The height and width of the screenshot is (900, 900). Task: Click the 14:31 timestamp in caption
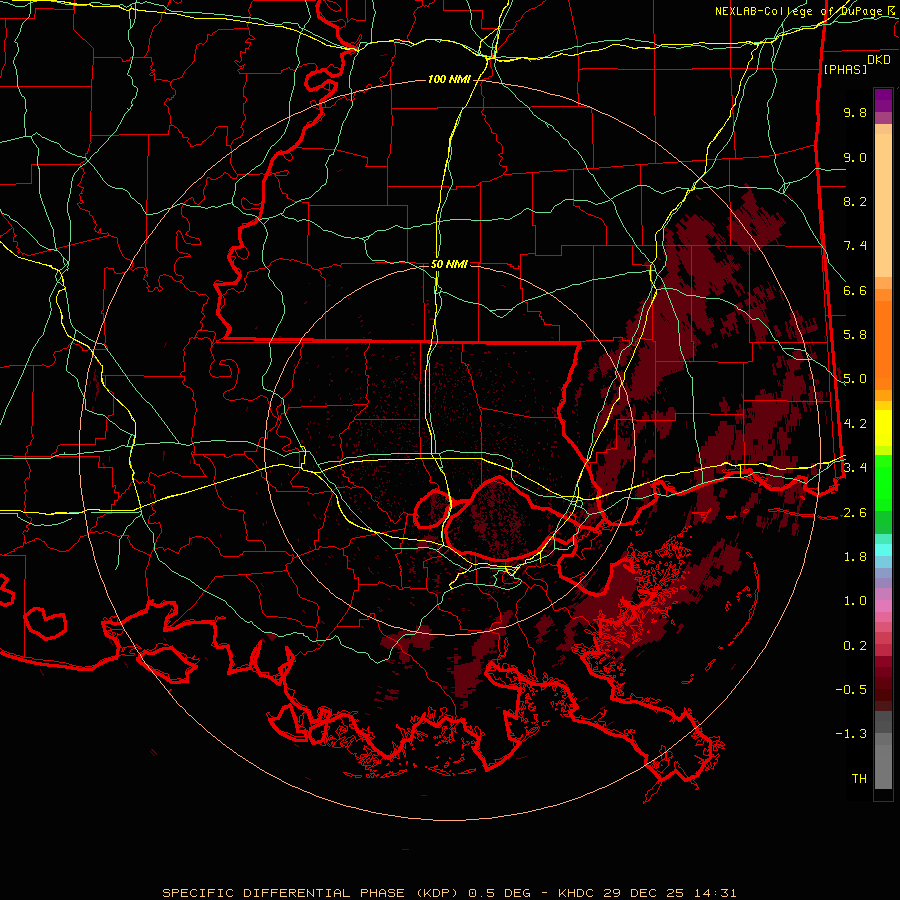(x=713, y=893)
